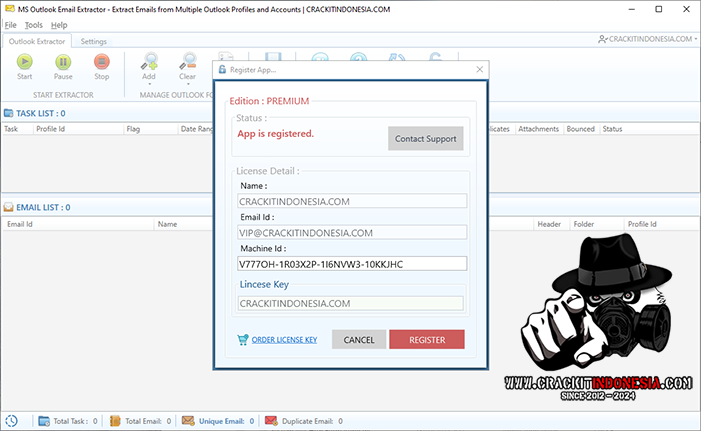The width and height of the screenshot is (701, 431).
Task: Click inside the Machine Id field
Action: [x=351, y=264]
